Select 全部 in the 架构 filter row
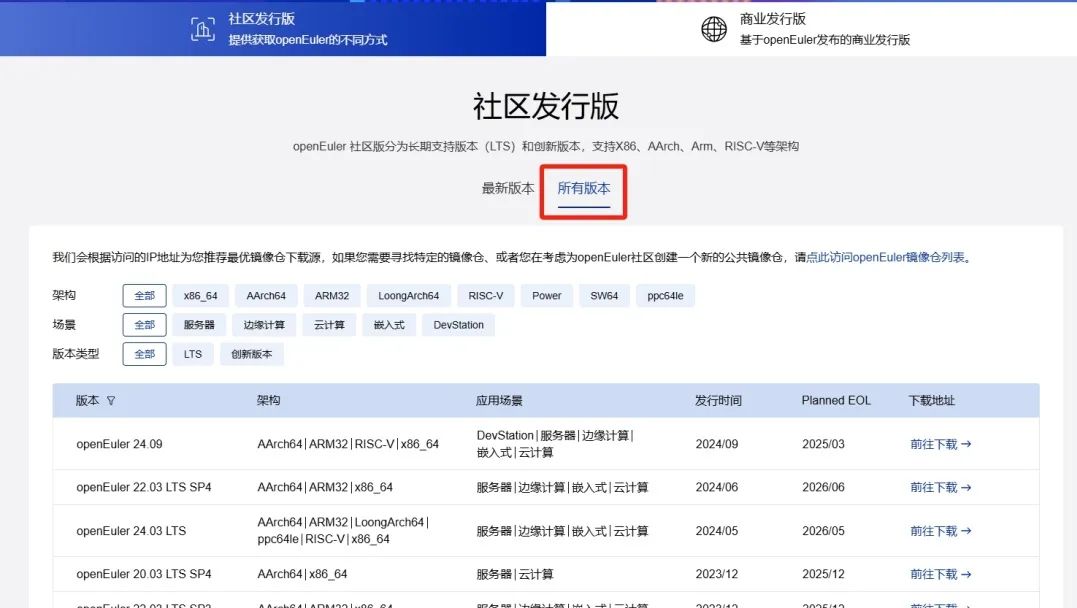 [x=144, y=295]
